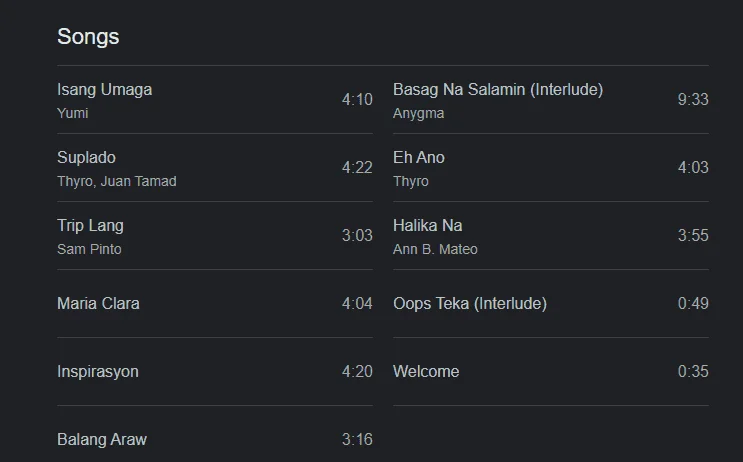Click the 4:10 duration of Isang Umaga
This screenshot has width=743, height=462.
(x=357, y=100)
